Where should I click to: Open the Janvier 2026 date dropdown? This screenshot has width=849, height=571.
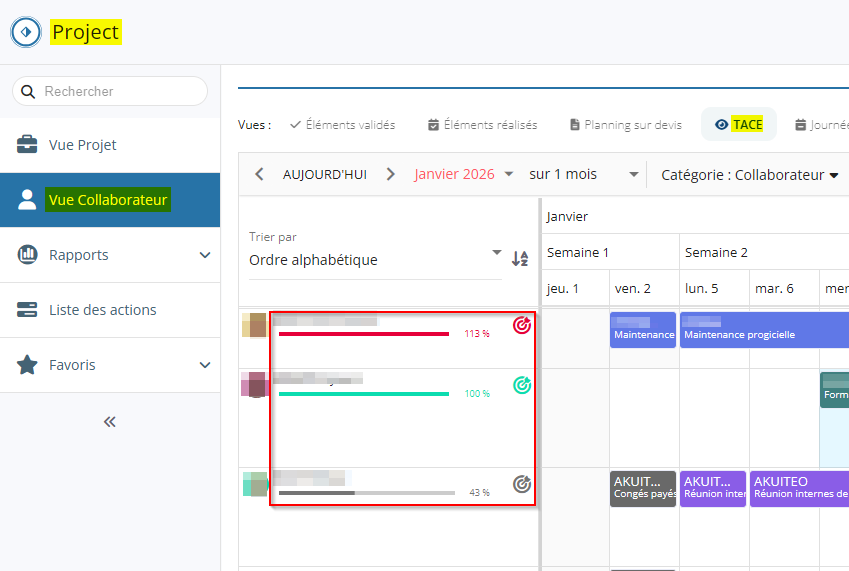[x=464, y=174]
